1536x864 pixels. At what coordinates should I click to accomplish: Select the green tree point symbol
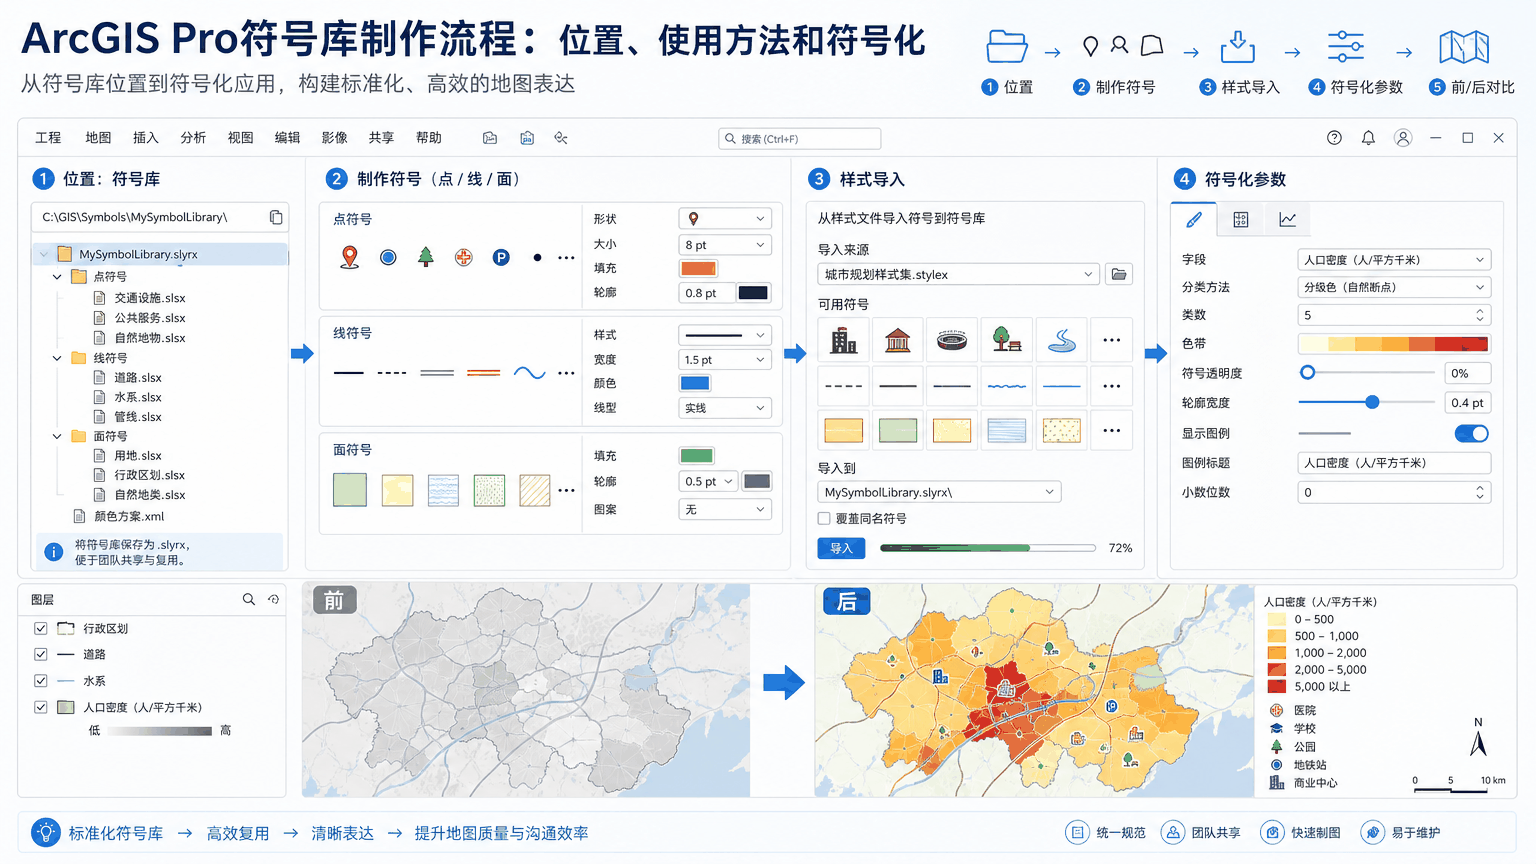tap(426, 257)
